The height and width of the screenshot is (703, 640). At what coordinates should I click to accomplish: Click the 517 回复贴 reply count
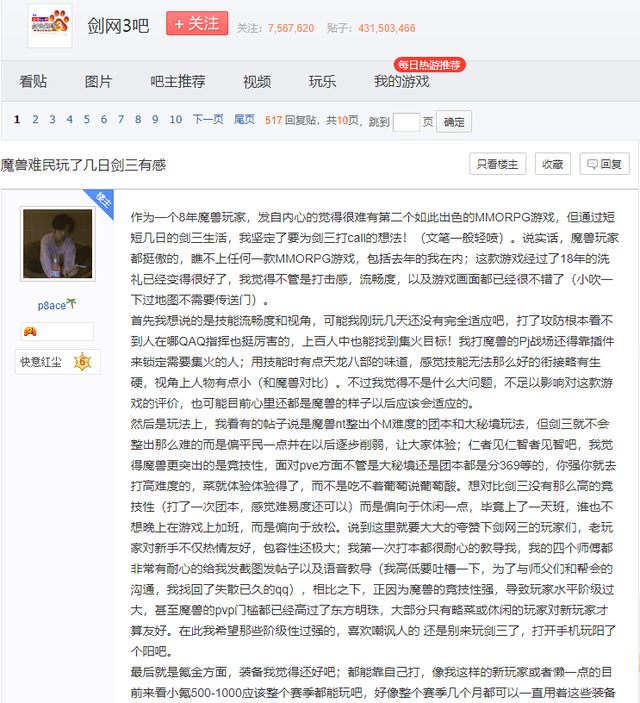[290, 120]
